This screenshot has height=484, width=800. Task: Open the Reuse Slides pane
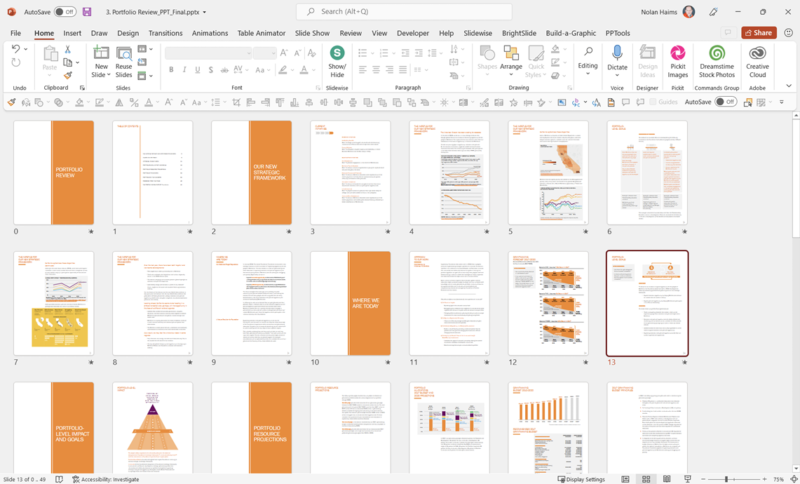123,62
